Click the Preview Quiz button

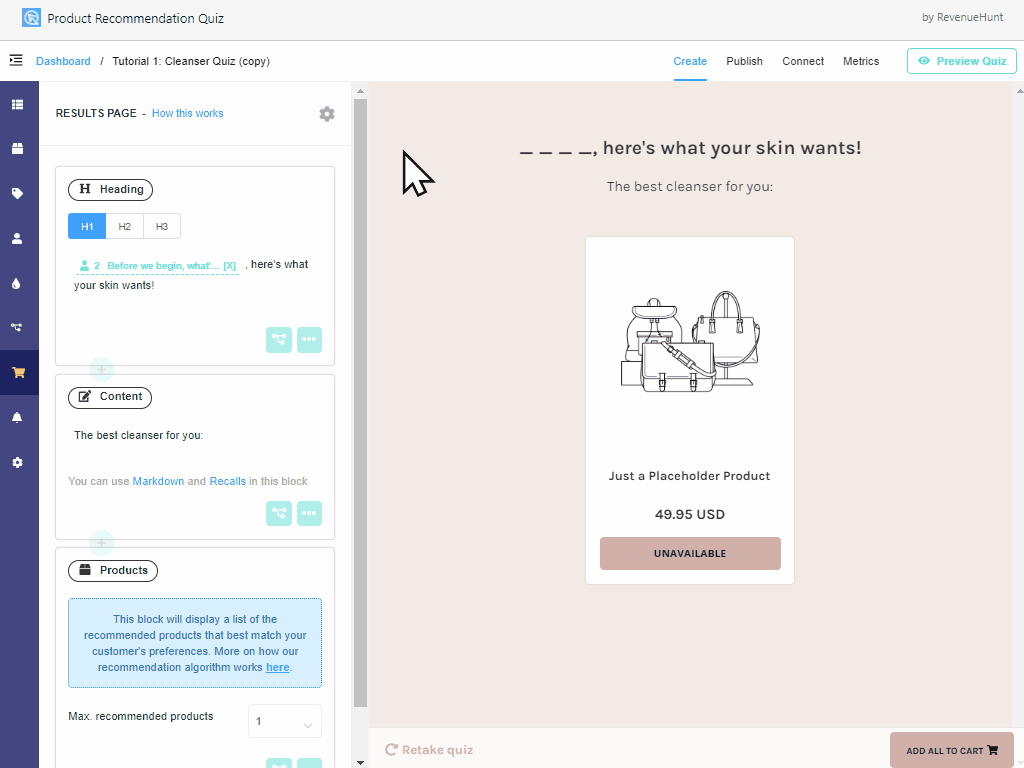point(961,61)
